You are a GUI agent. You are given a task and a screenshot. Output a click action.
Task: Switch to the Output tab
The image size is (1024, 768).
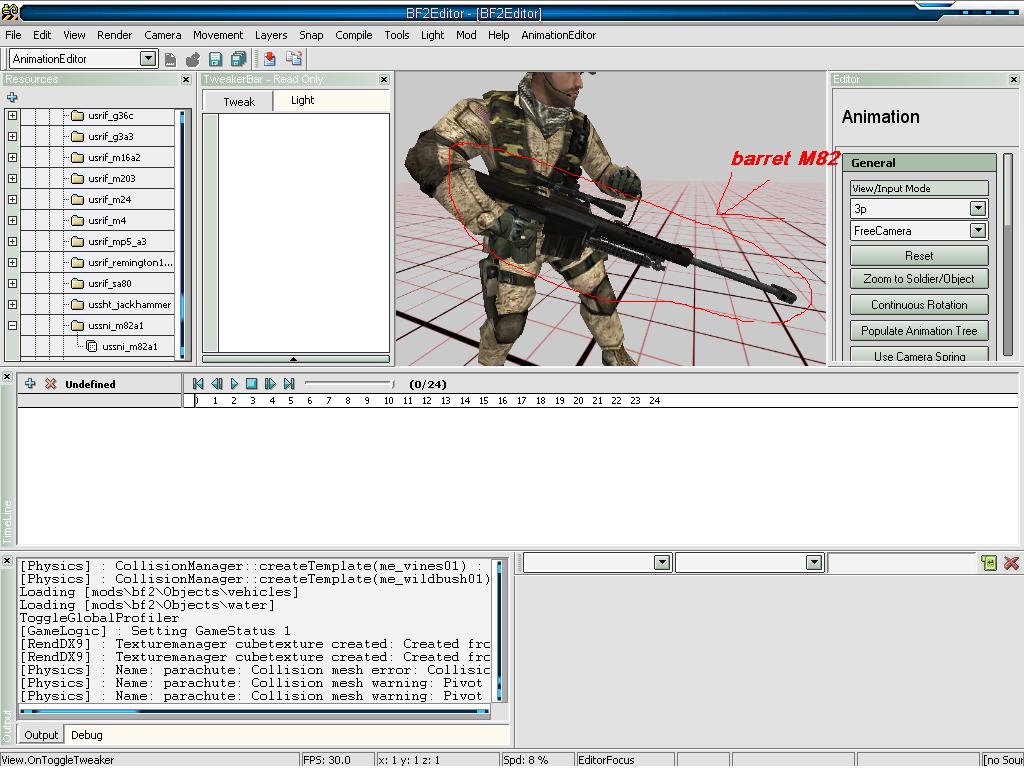41,735
